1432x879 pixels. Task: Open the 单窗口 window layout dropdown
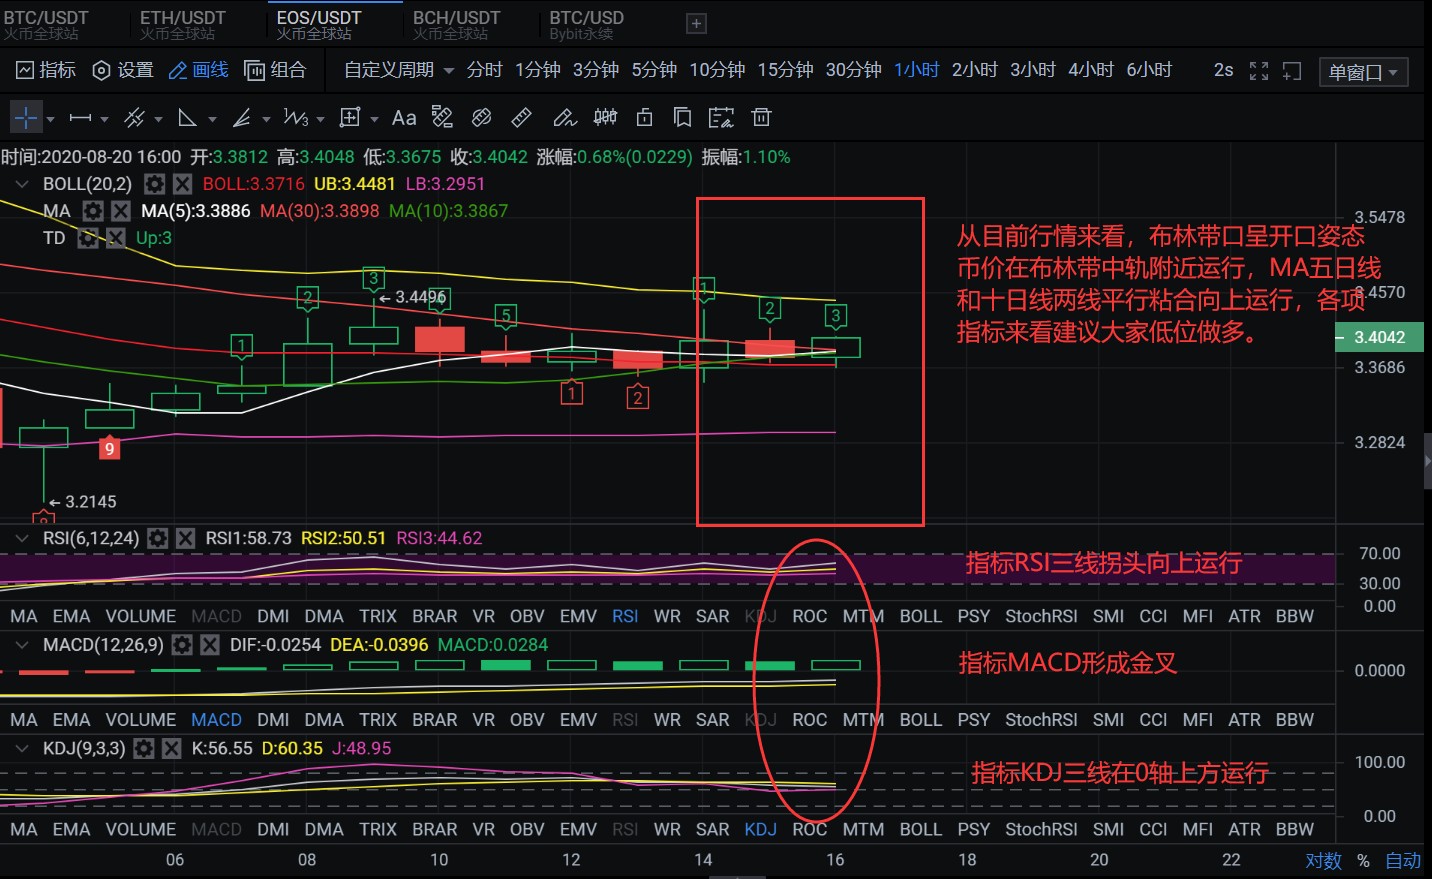[1363, 72]
